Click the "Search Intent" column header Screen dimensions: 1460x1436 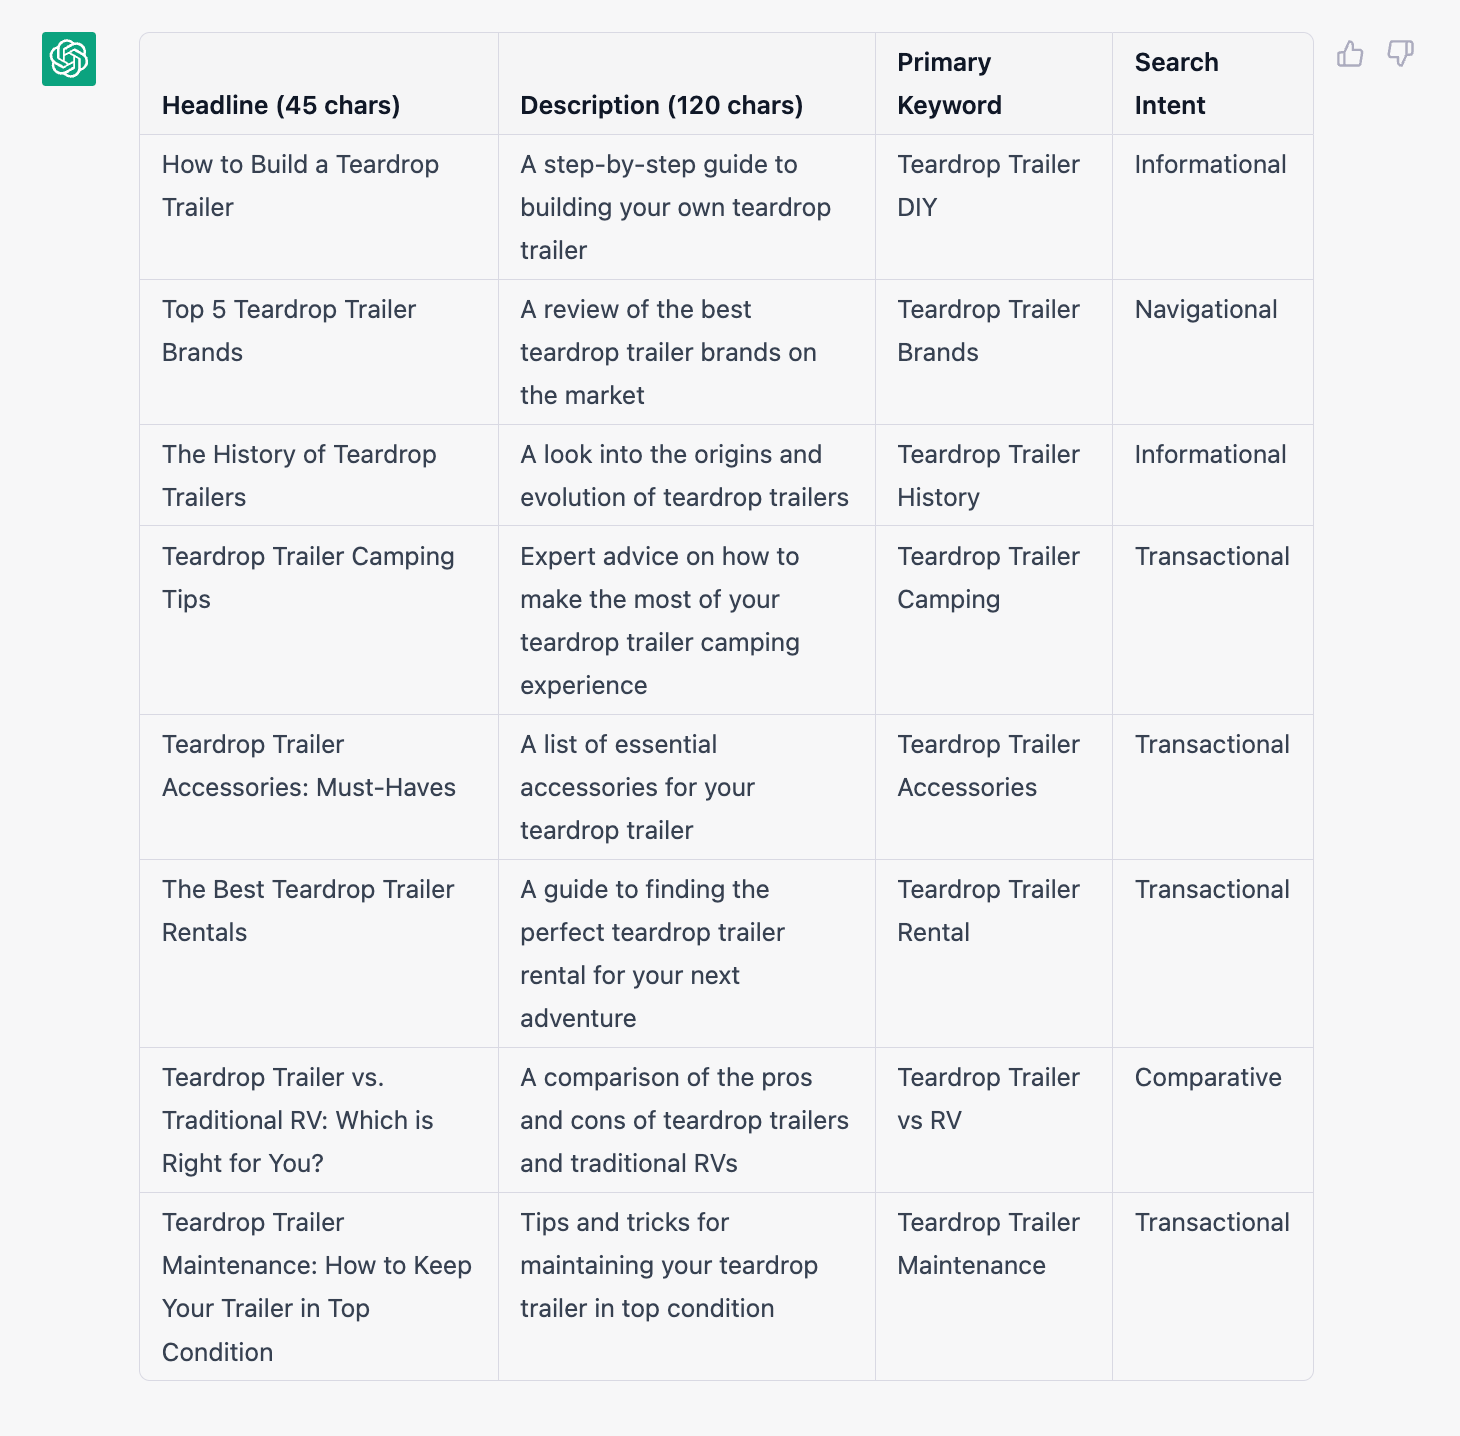(1176, 84)
